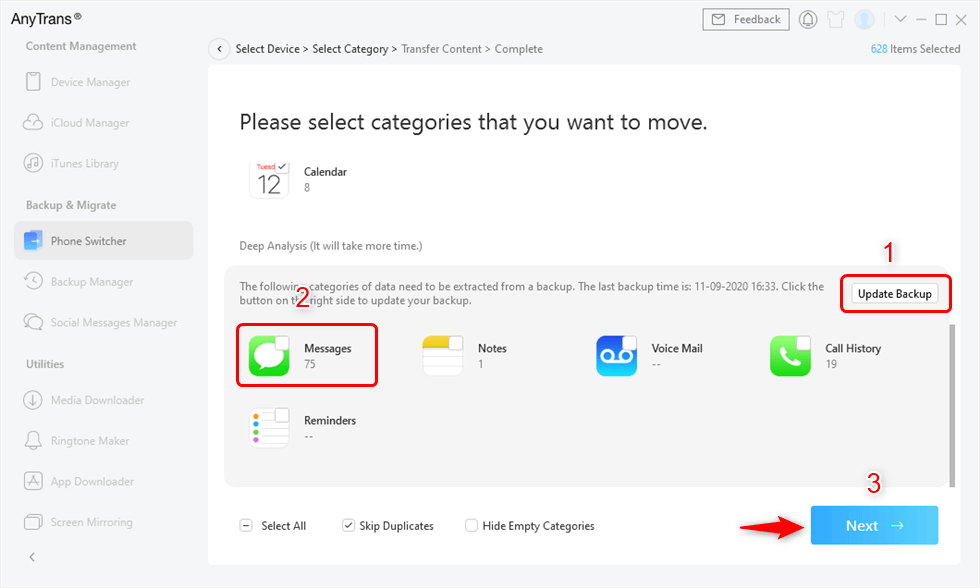Open Device Manager in the sidebar
Image resolution: width=980 pixels, height=588 pixels.
91,82
